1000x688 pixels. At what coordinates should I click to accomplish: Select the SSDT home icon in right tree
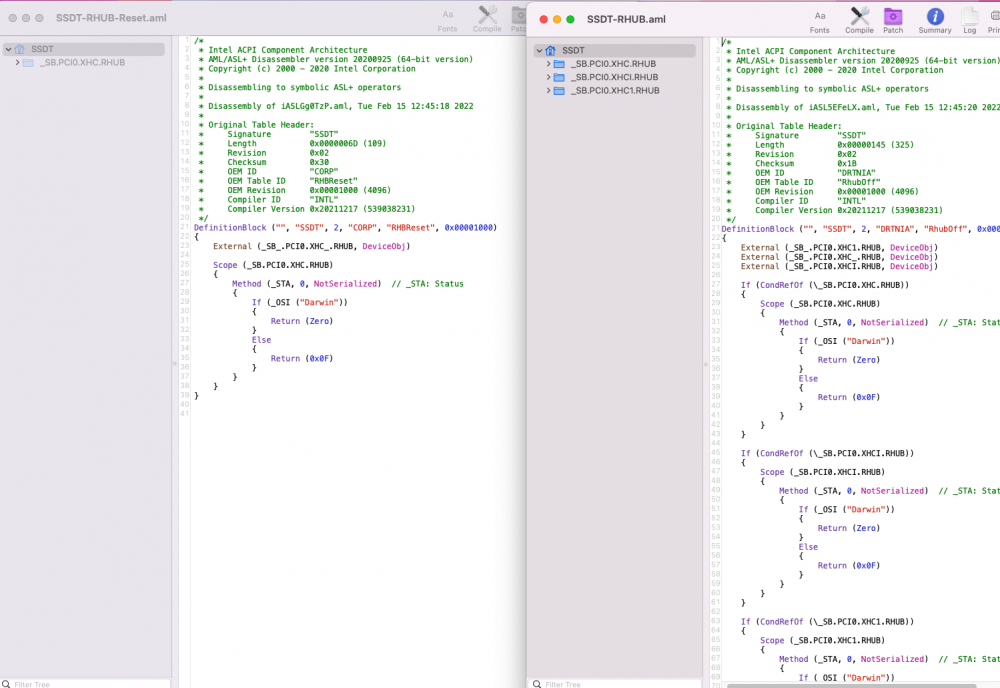click(x=550, y=50)
